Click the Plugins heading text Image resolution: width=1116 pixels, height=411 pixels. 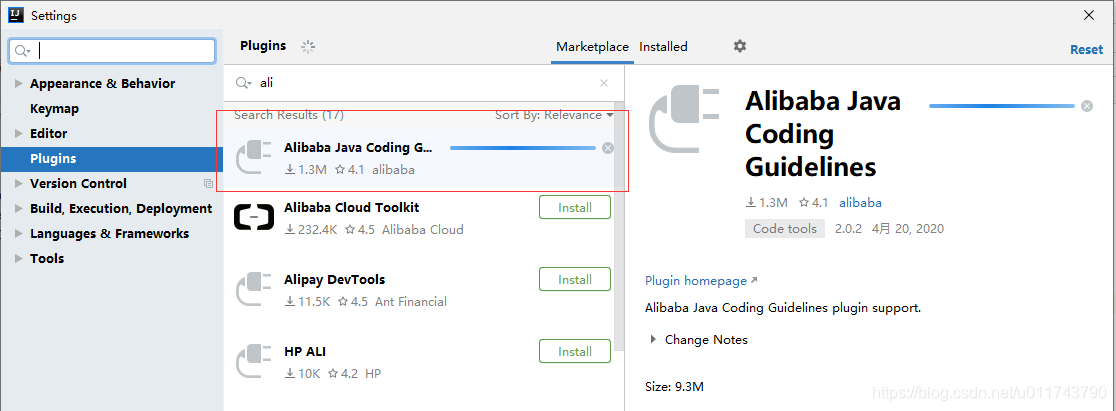263,46
